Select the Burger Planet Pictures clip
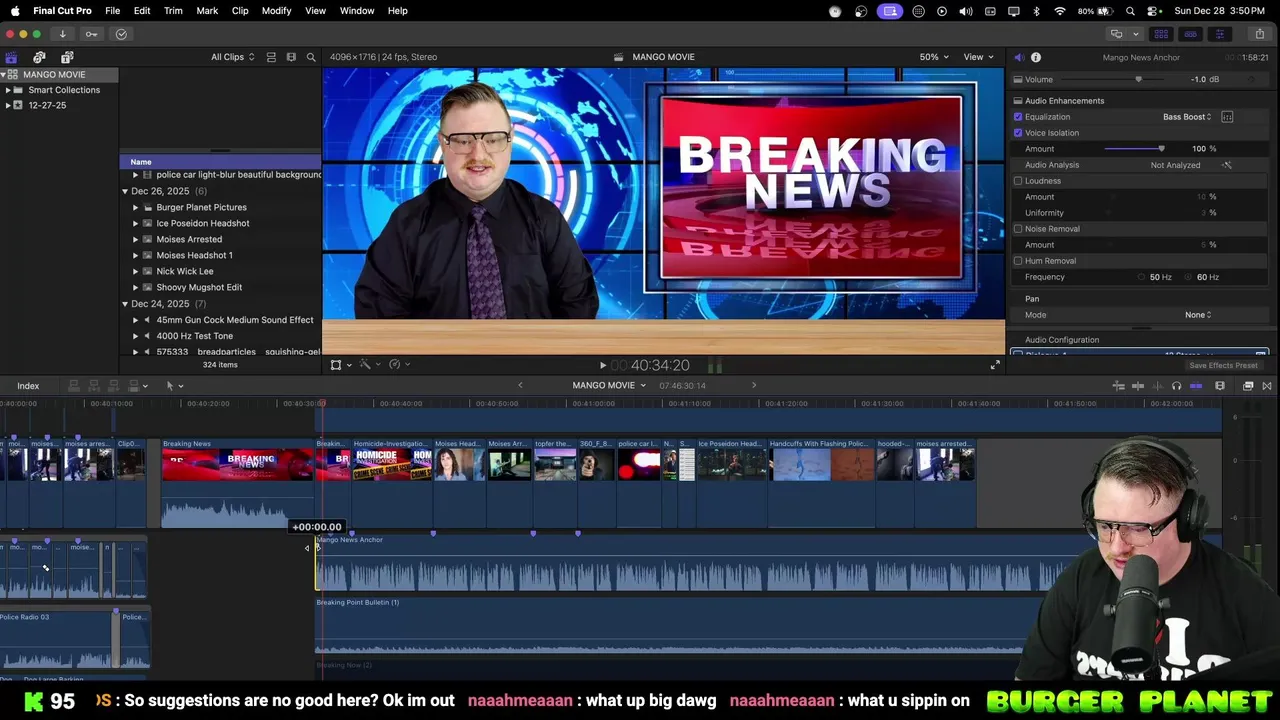Image resolution: width=1280 pixels, height=720 pixels. (x=201, y=207)
